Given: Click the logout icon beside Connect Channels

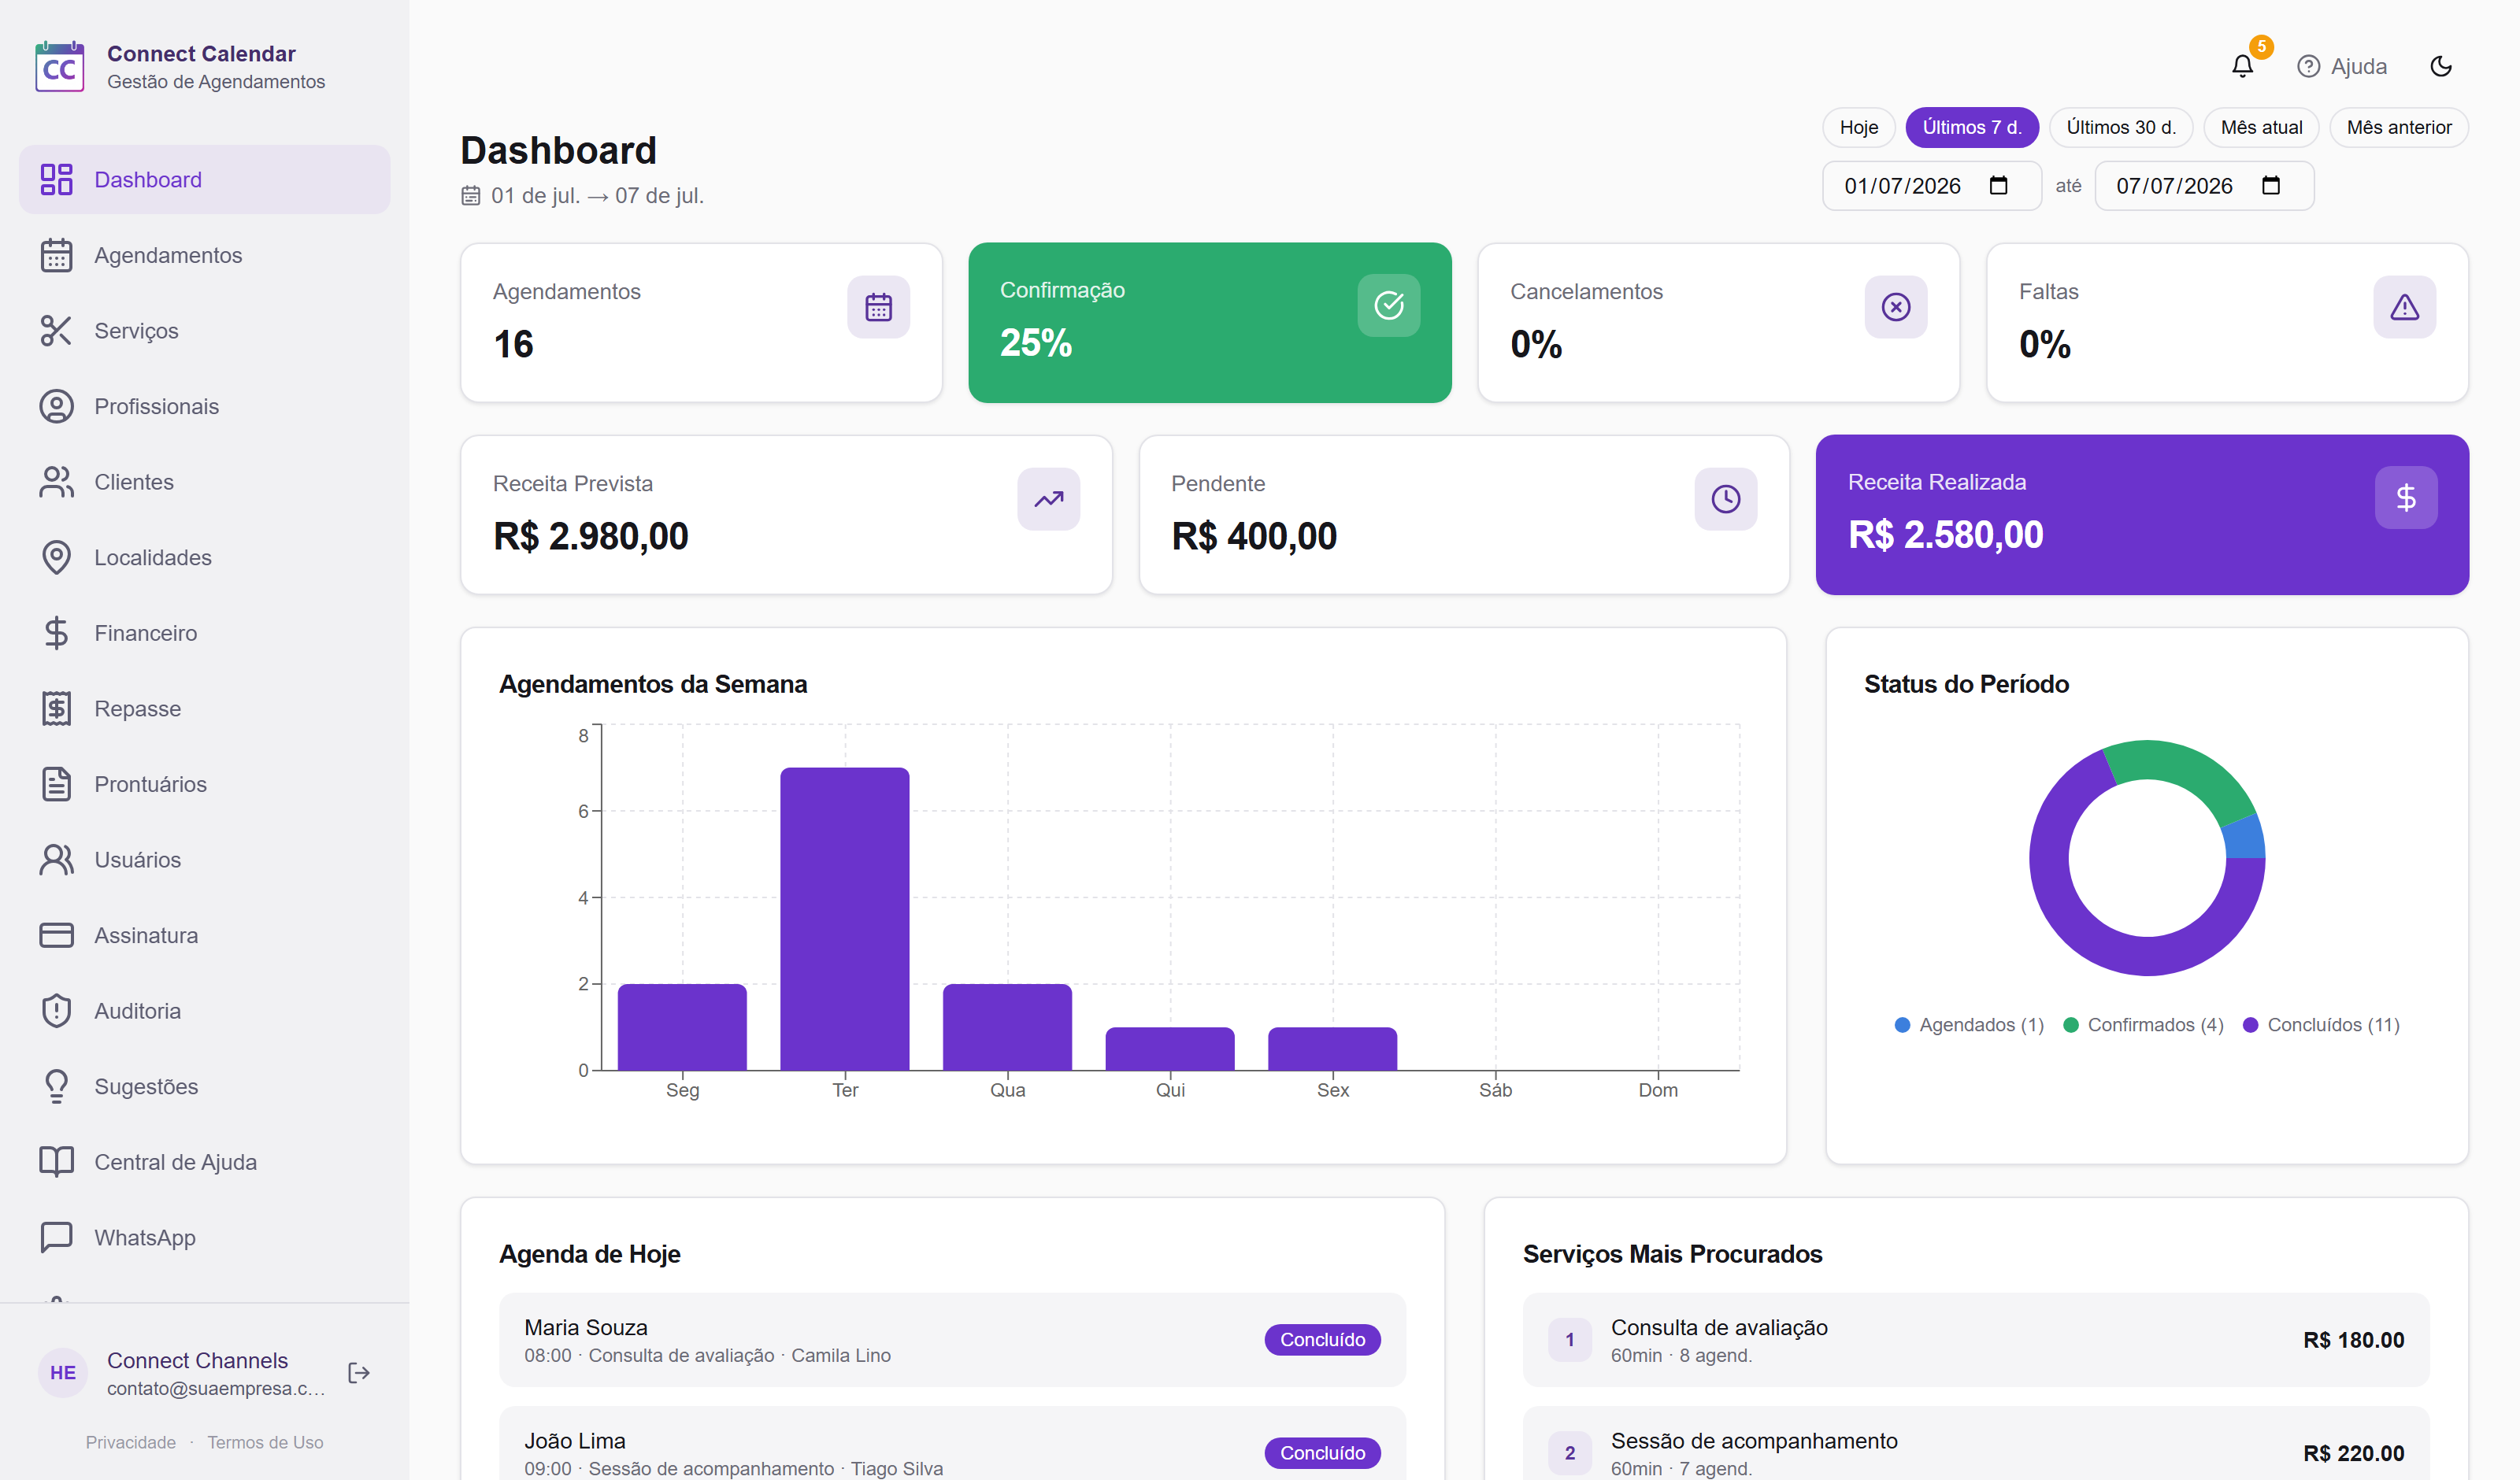Looking at the screenshot, I should click(x=359, y=1373).
